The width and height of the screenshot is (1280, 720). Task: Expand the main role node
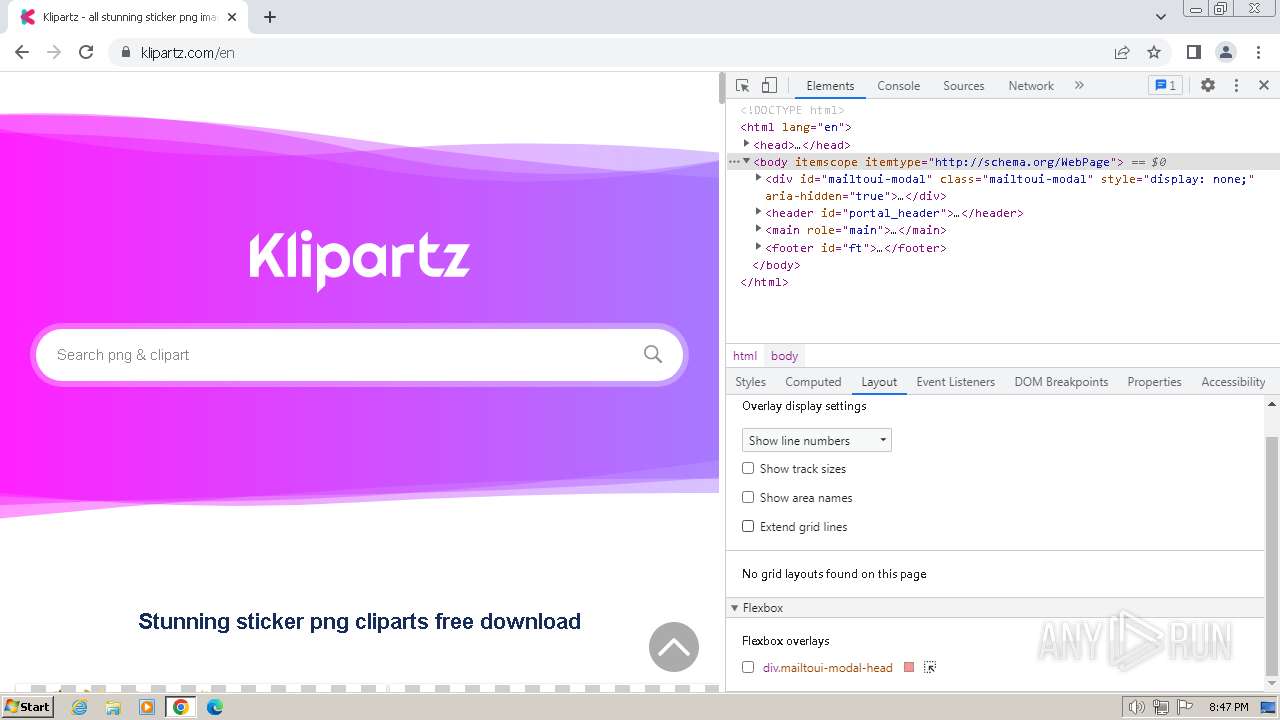(x=759, y=229)
